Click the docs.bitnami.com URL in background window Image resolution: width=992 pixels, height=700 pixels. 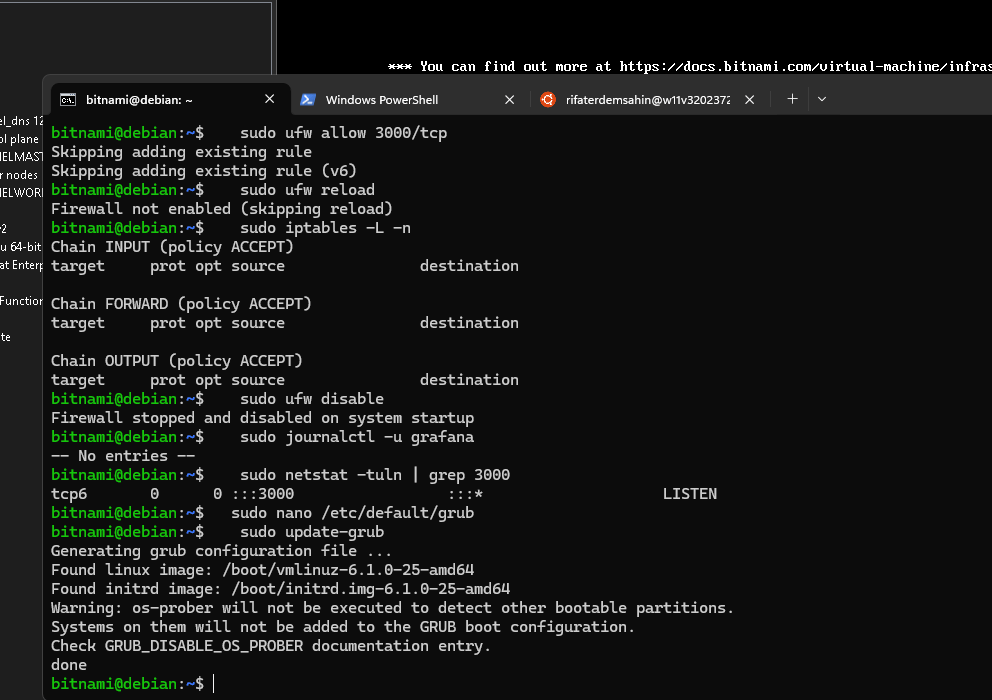pos(805,66)
